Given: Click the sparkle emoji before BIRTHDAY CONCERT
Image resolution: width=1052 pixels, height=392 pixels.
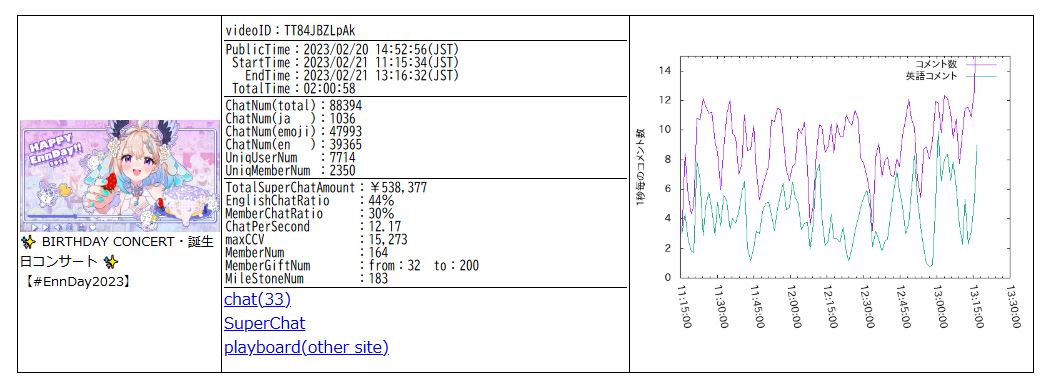Looking at the screenshot, I should coord(28,242).
